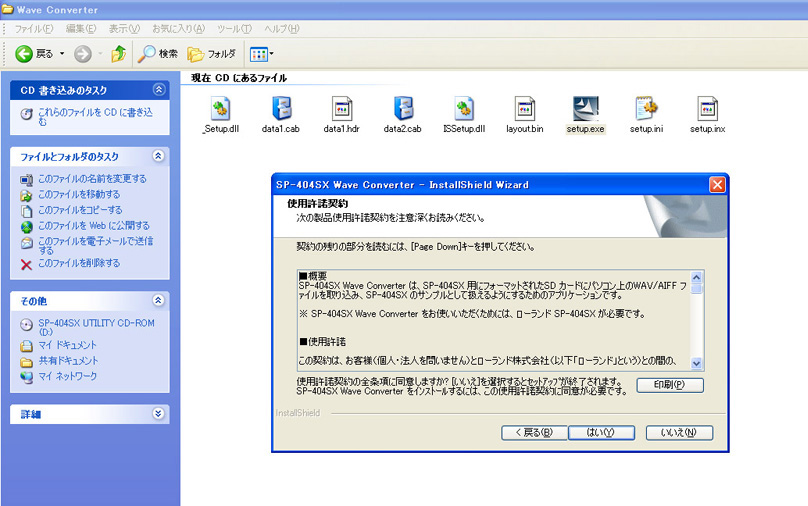Click the 印刷(P) print button
The width and height of the screenshot is (808, 506).
pyautogui.click(x=670, y=385)
